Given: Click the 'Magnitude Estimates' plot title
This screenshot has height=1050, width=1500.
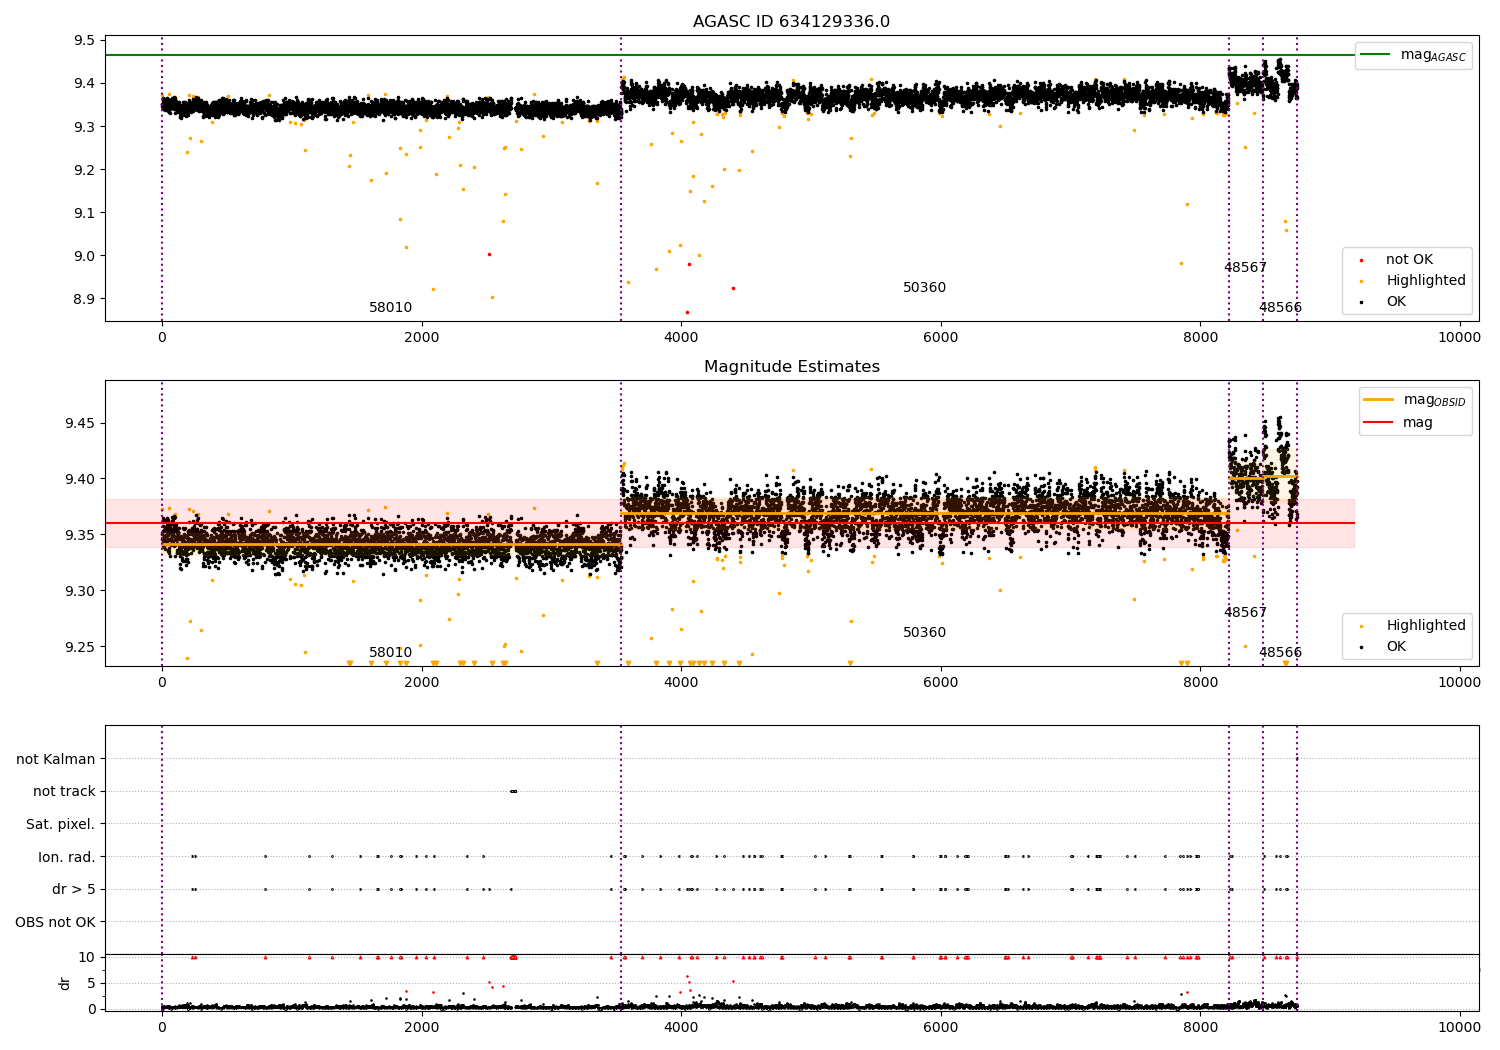Looking at the screenshot, I should pos(791,367).
